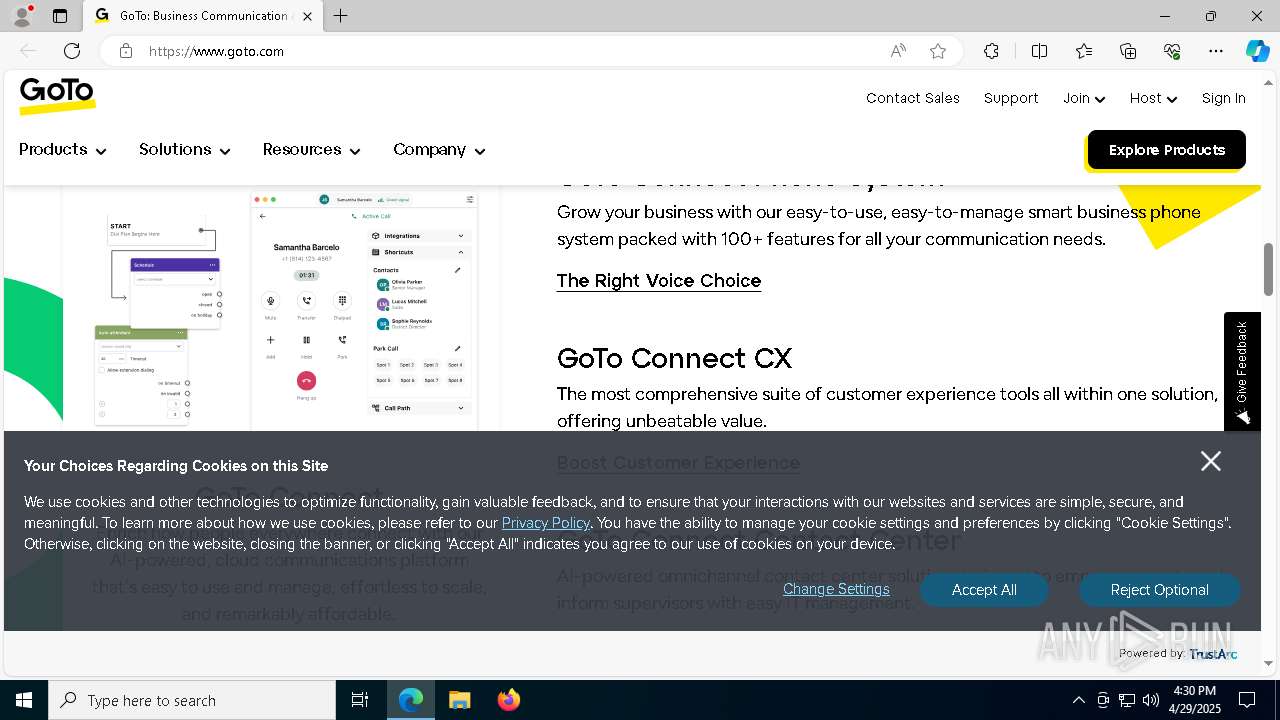Close the GoTo browser tab
Viewport: 1280px width, 720px height.
[307, 16]
